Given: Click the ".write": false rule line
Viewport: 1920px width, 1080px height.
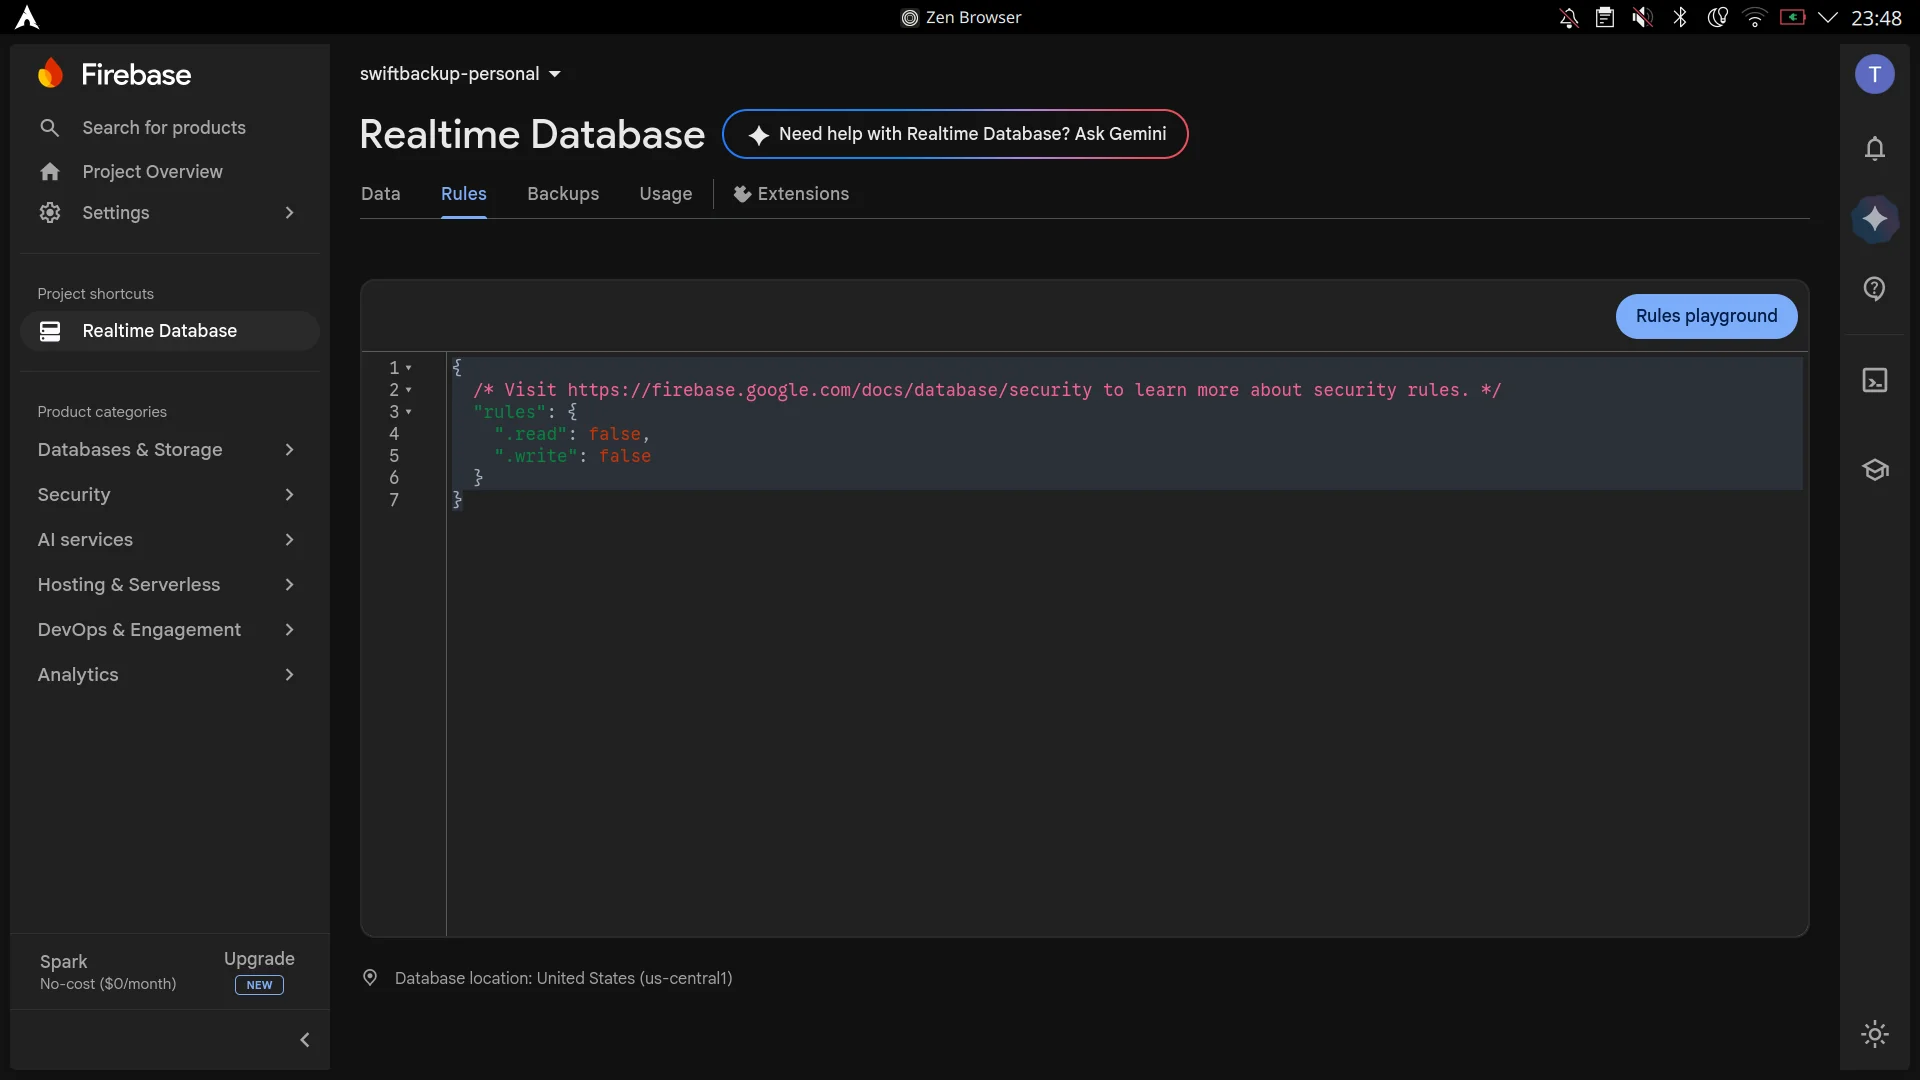Looking at the screenshot, I should 572,456.
